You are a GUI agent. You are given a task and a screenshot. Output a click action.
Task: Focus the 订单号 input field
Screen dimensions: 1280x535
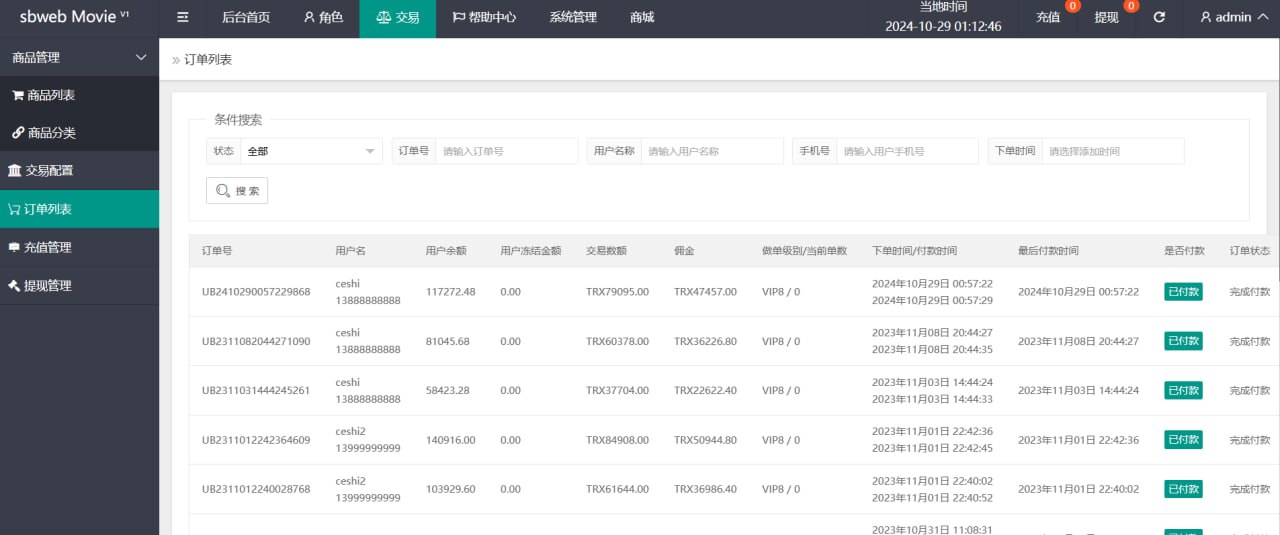(506, 151)
